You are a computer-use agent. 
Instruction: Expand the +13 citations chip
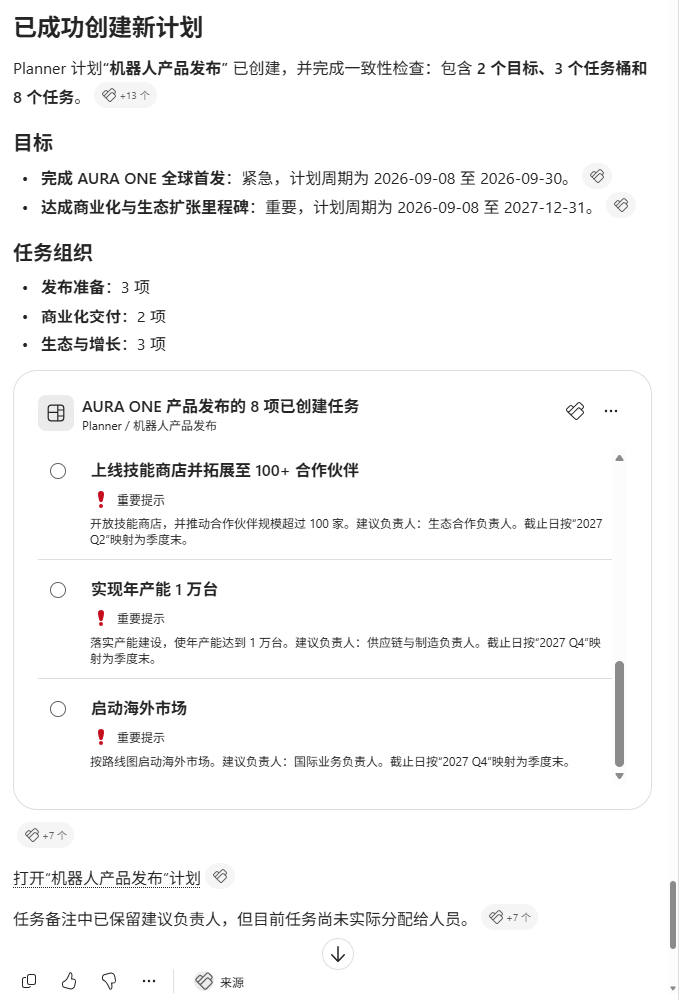[126, 95]
